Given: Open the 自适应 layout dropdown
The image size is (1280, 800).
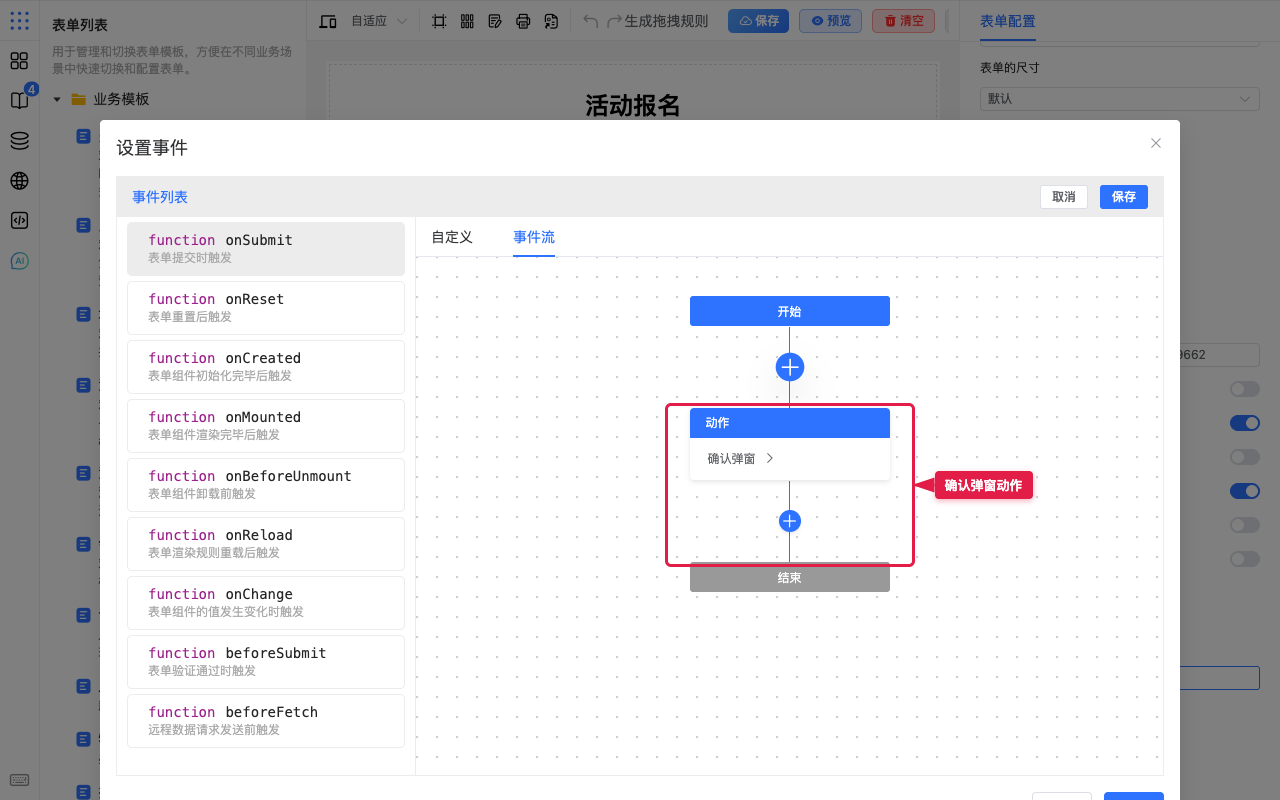Looking at the screenshot, I should click(379, 21).
